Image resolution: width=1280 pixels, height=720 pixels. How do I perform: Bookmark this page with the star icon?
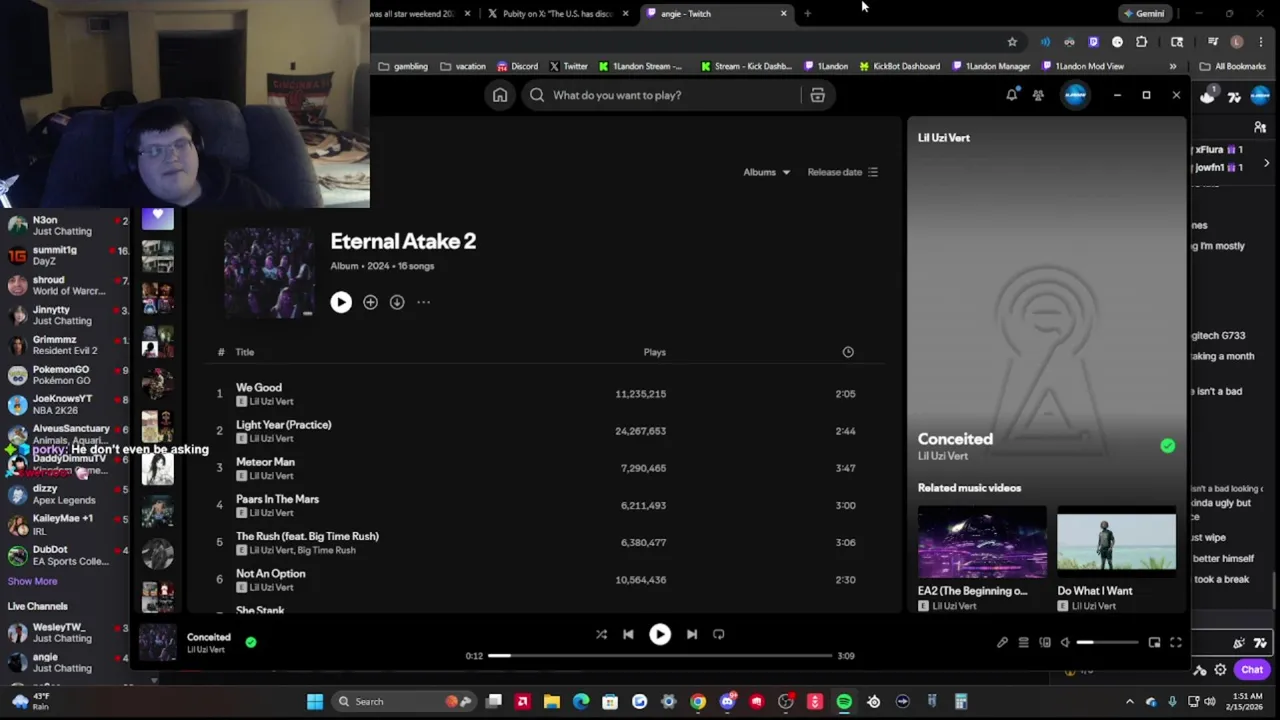(1012, 42)
